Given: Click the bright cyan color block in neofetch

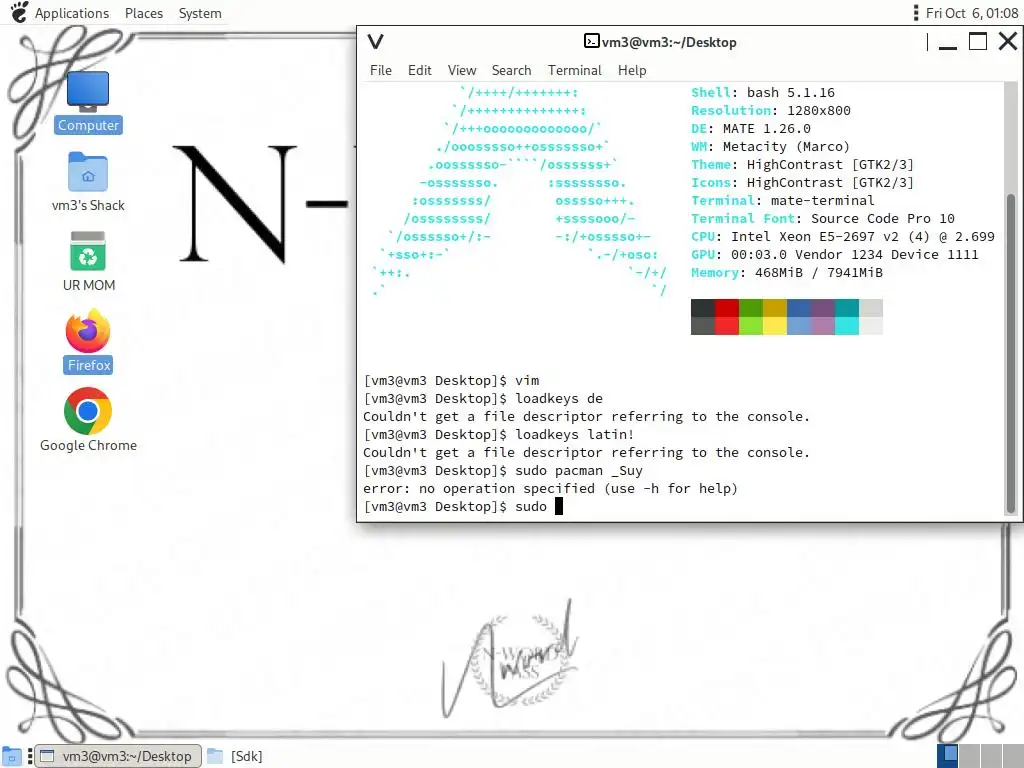Looking at the screenshot, I should 847,326.
